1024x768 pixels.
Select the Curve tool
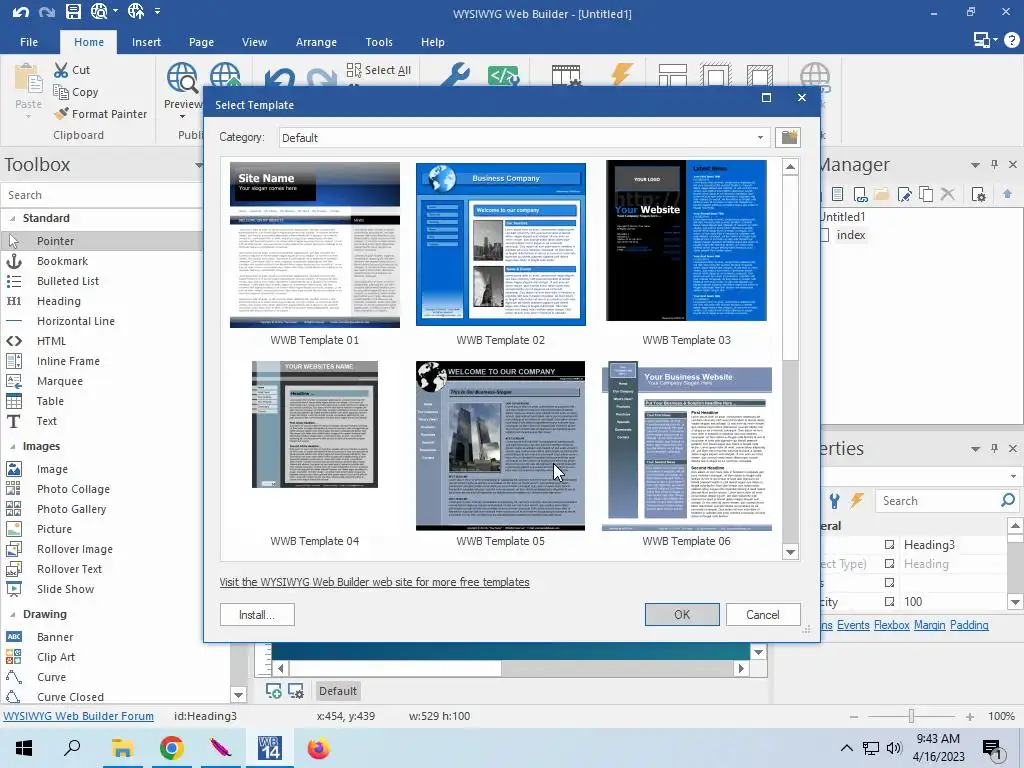(x=51, y=677)
